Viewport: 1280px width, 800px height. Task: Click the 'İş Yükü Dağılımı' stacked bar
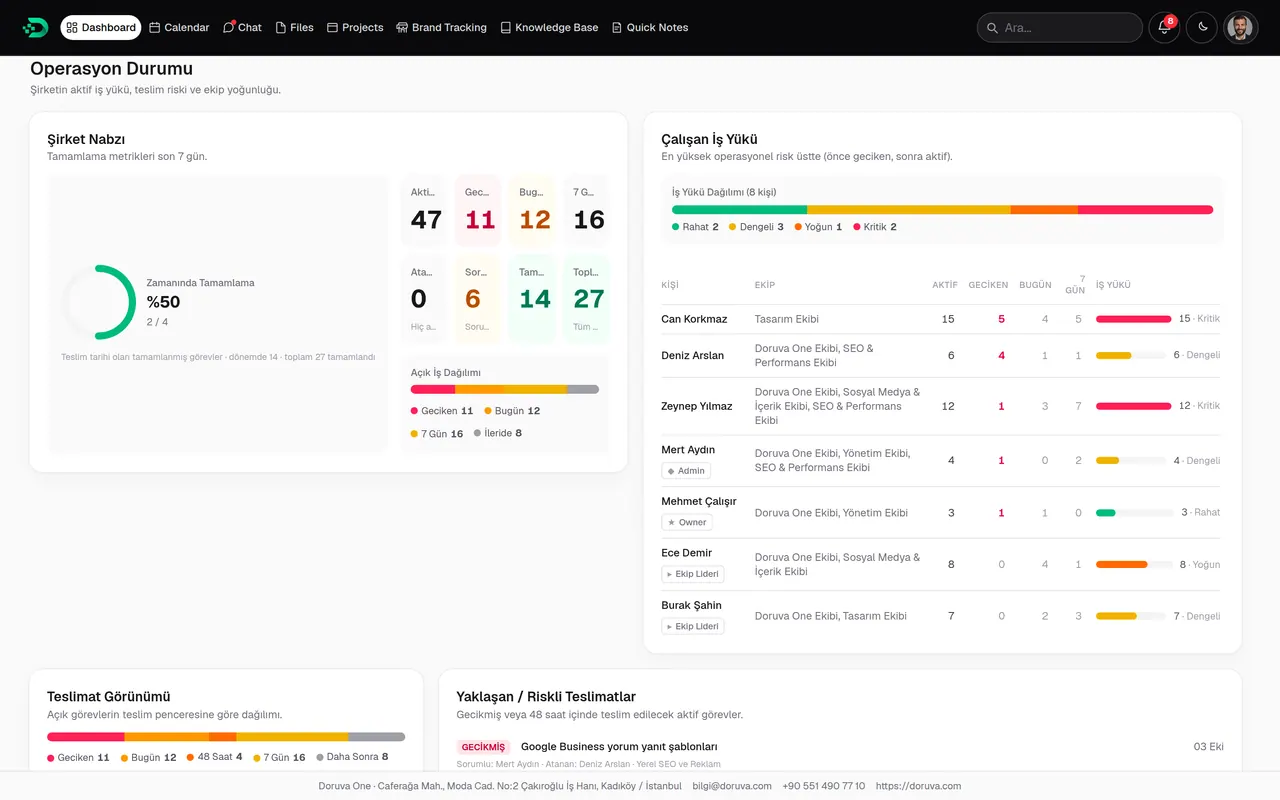coord(942,210)
